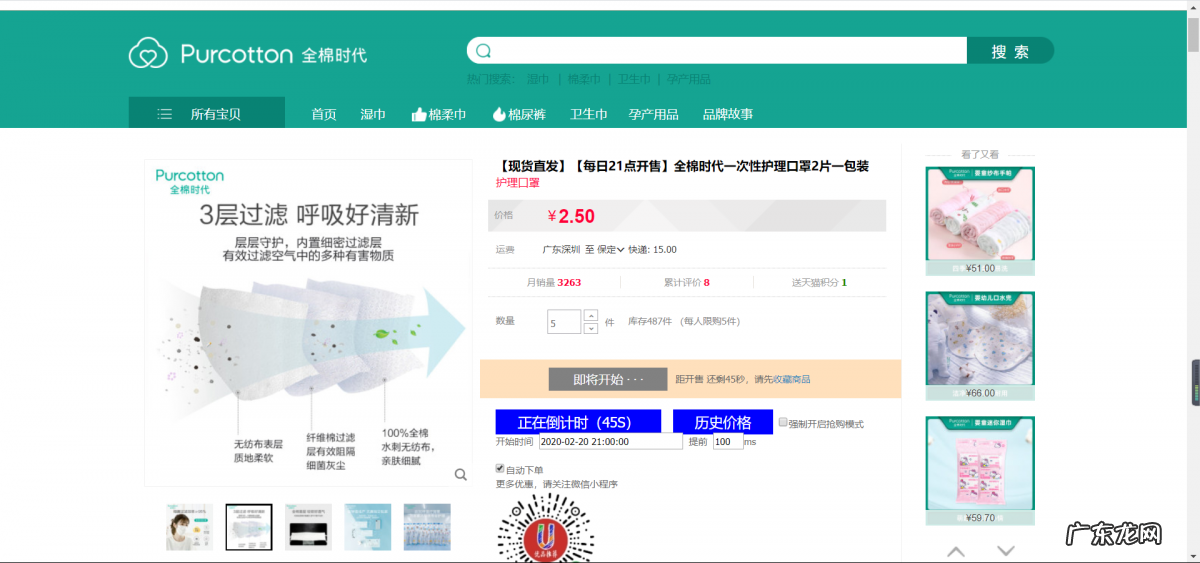The image size is (1200, 563).
Task: Increase quantity with the up arrow
Action: point(590,315)
